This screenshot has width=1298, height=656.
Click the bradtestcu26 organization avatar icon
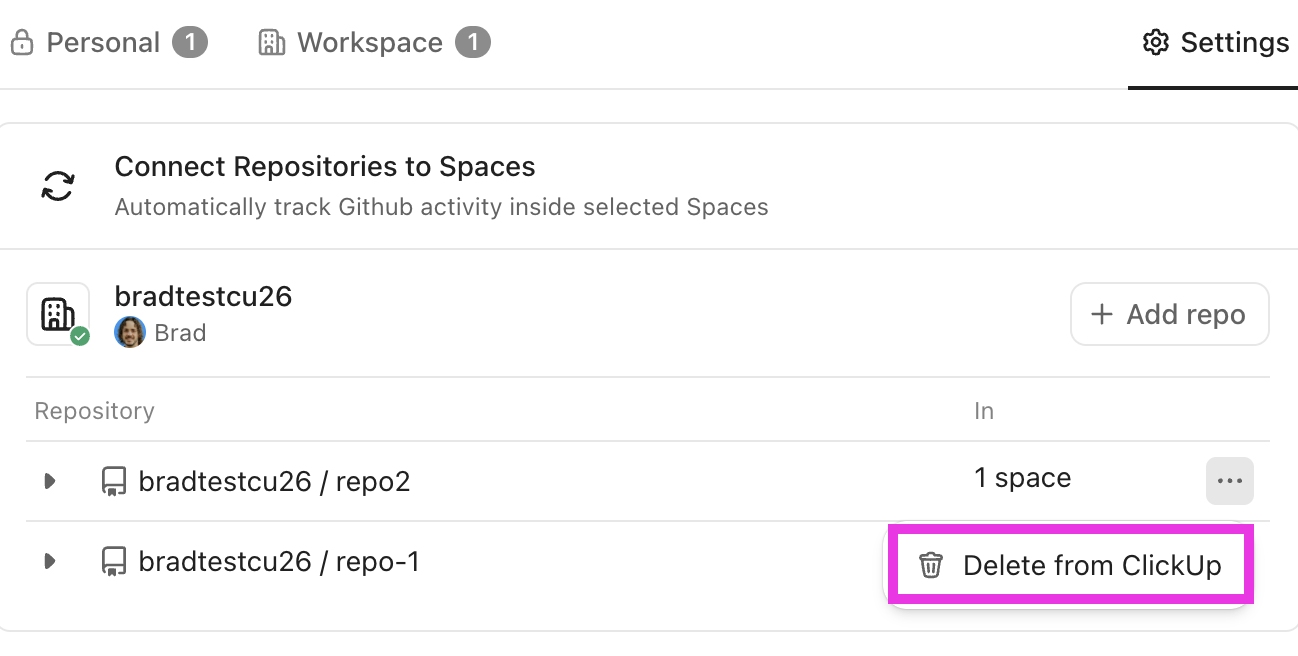pos(57,314)
